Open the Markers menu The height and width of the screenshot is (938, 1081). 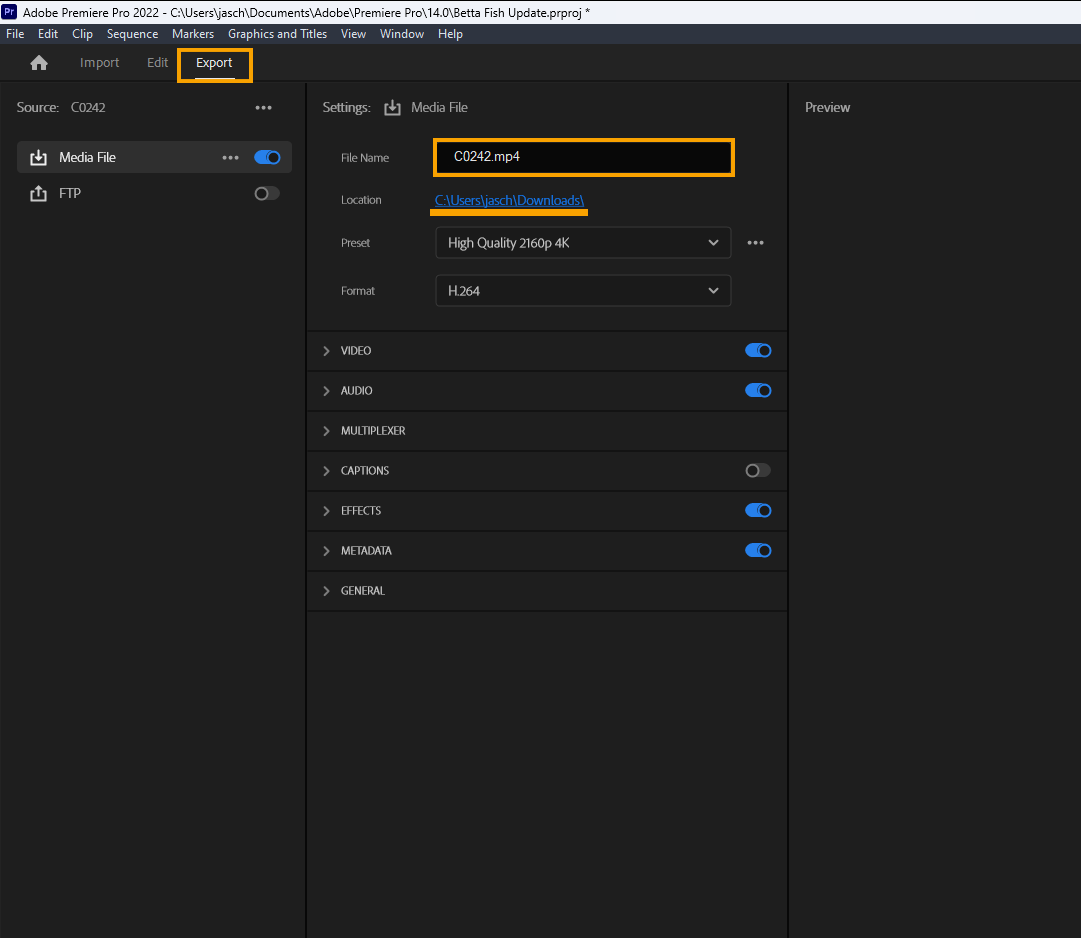point(193,34)
